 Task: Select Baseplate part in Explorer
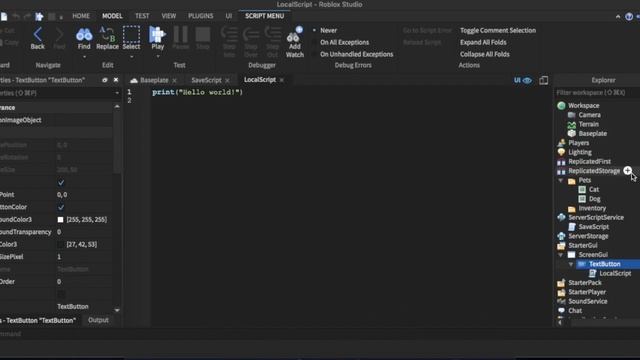pyautogui.click(x=593, y=134)
